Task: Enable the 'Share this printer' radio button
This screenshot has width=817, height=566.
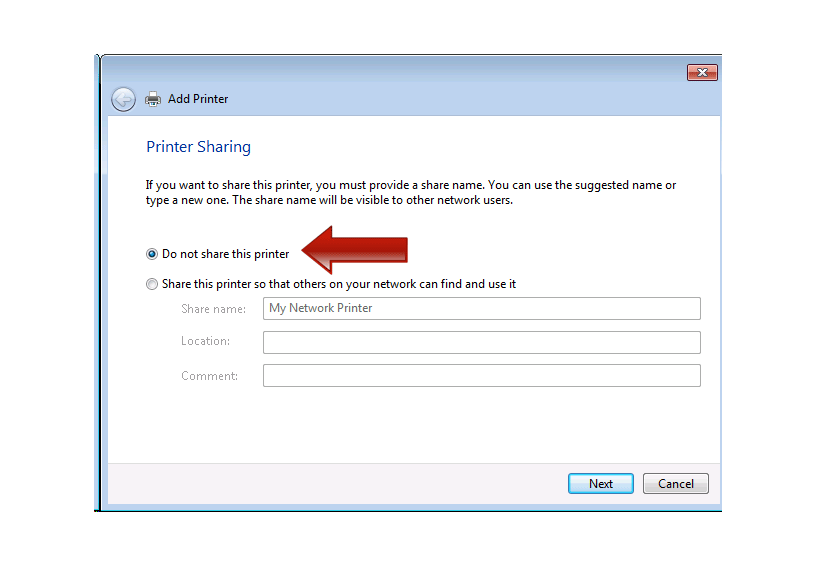Action: pos(152,284)
